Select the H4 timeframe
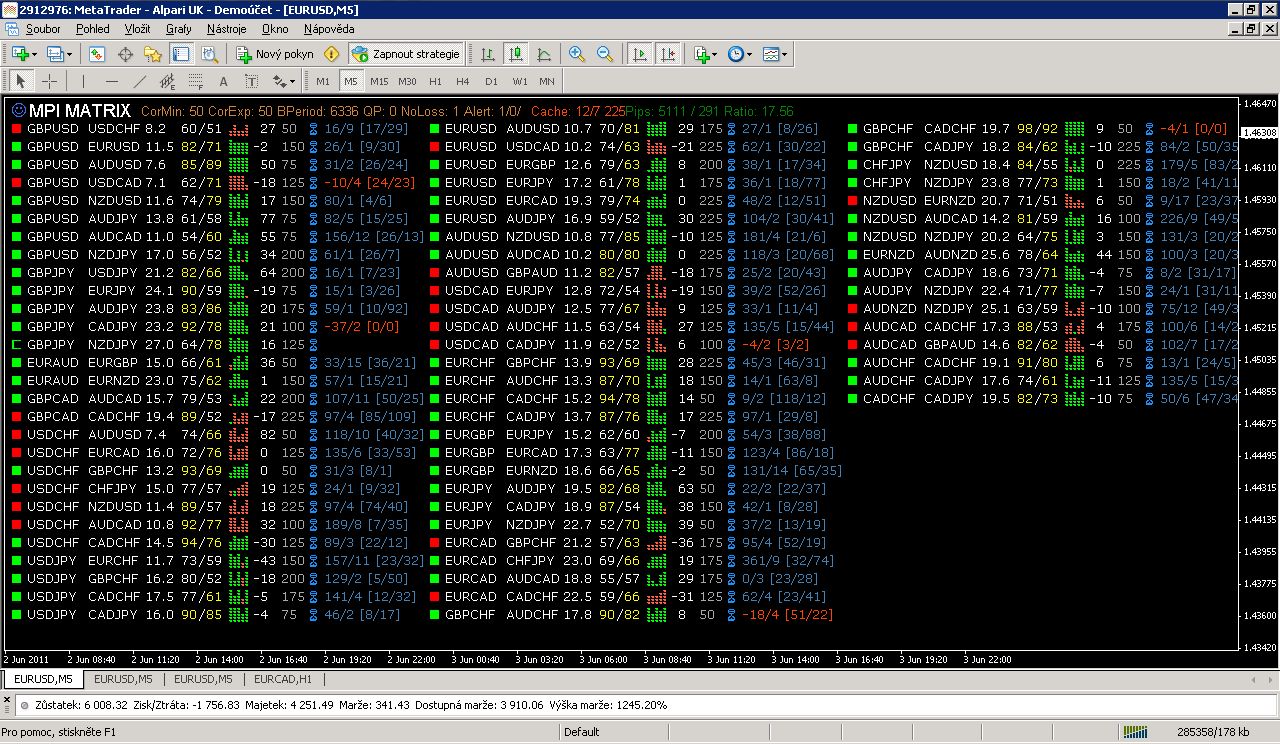 pos(462,81)
